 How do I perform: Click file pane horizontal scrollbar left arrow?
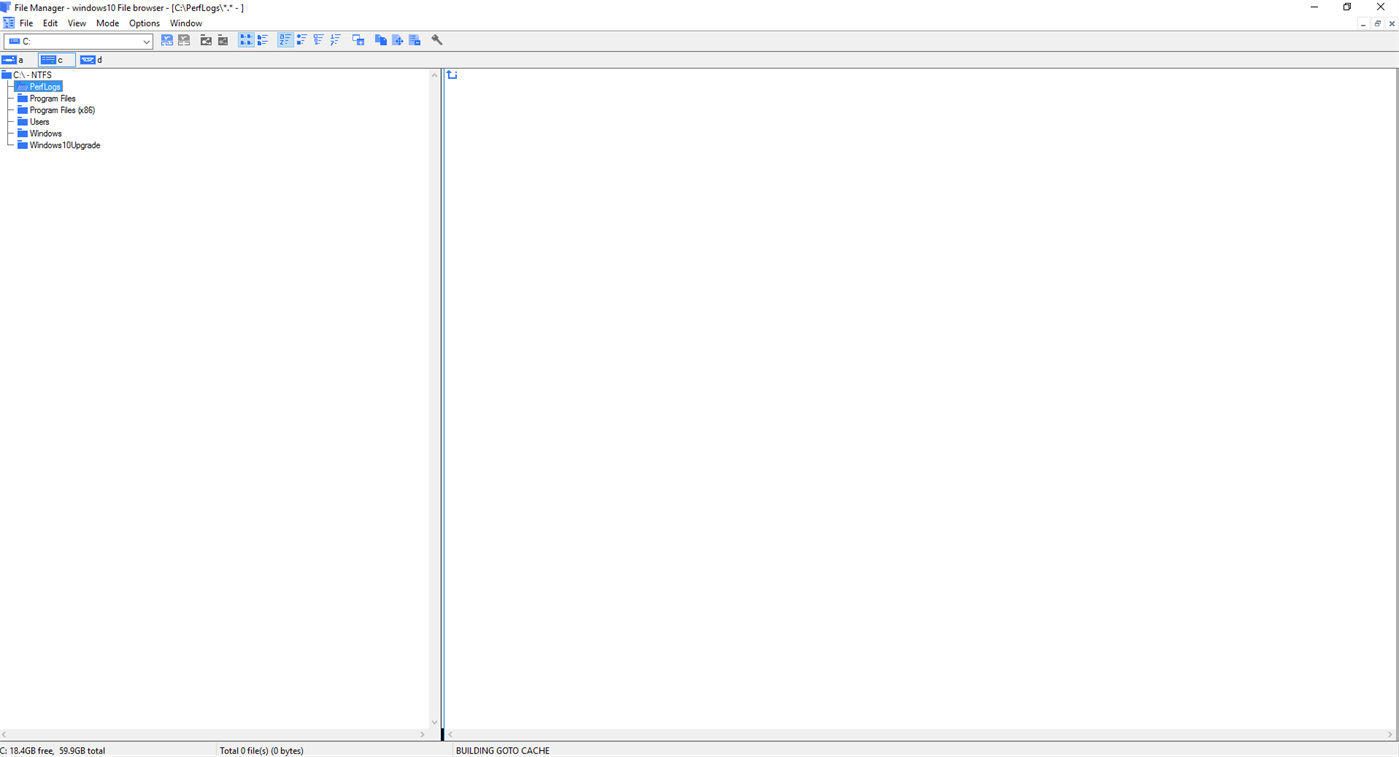(x=450, y=735)
